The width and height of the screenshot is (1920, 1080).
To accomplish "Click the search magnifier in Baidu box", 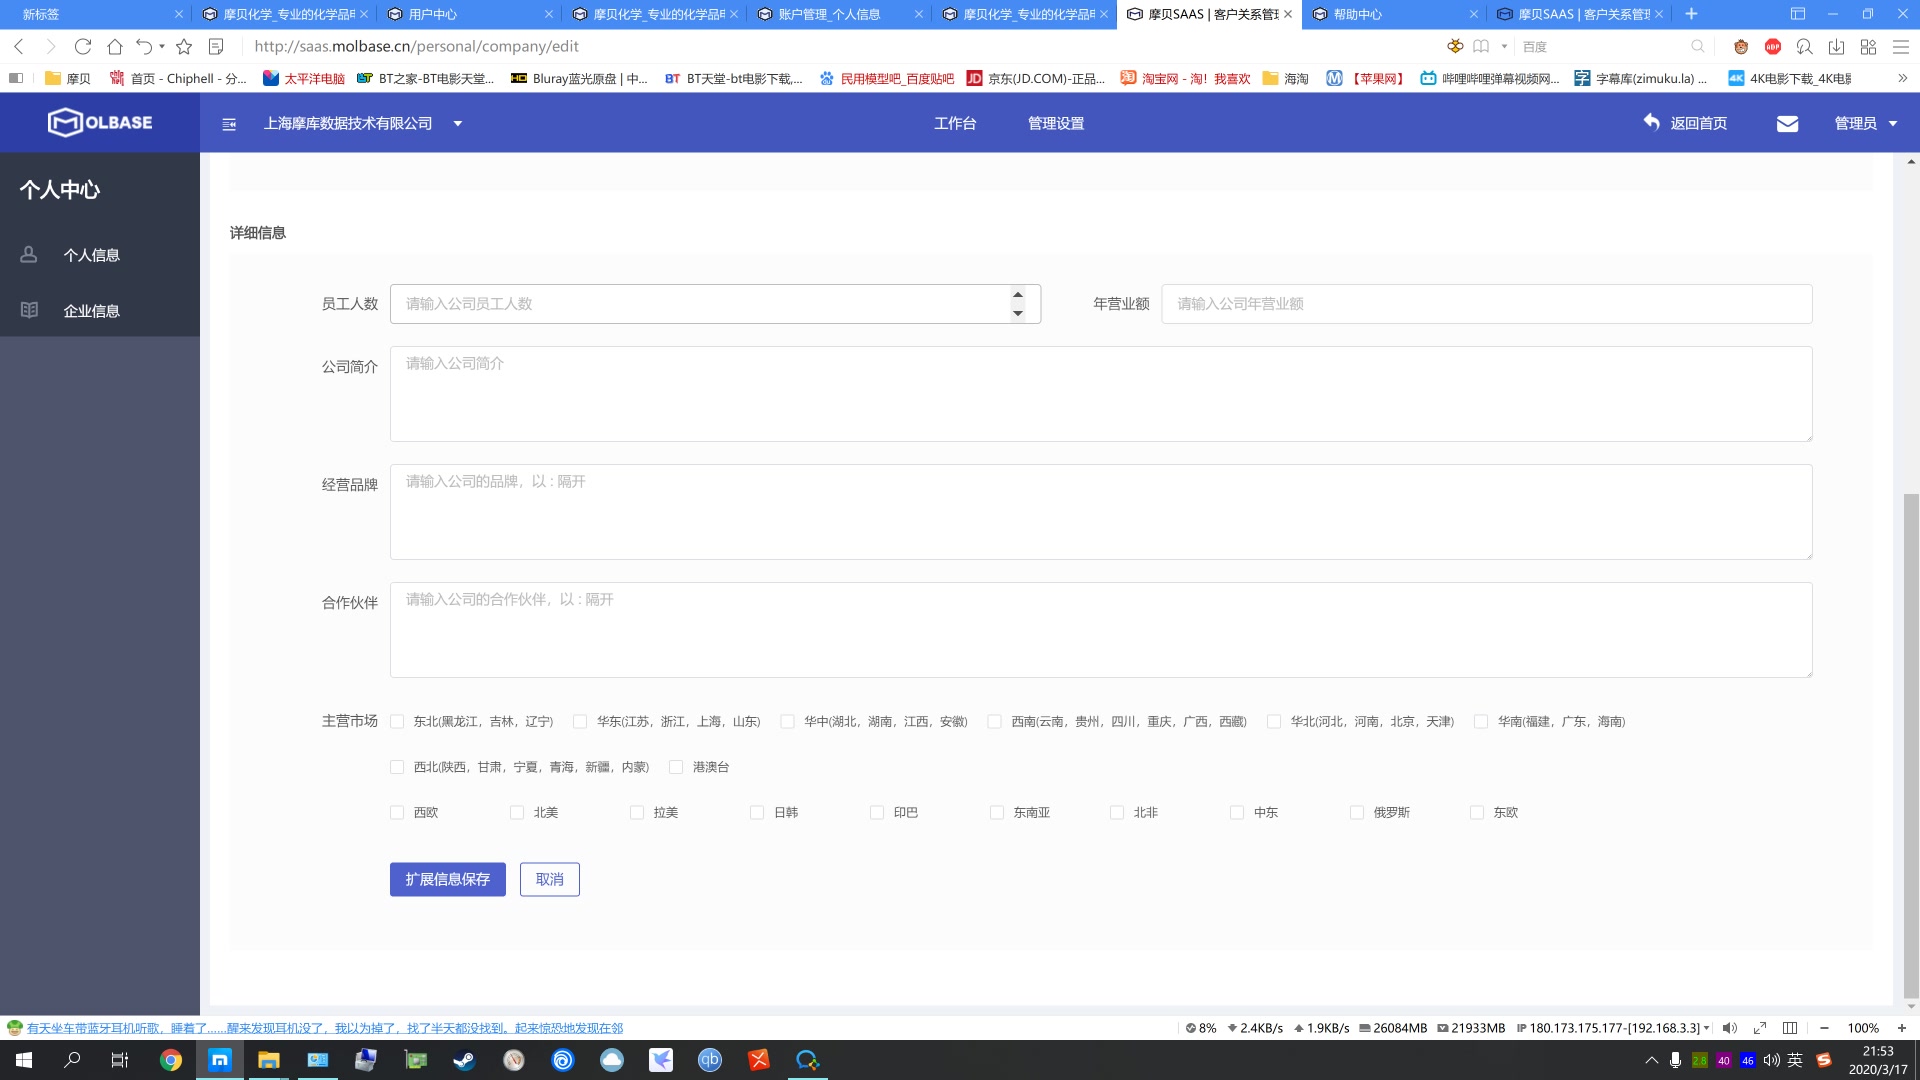I will click(x=1697, y=46).
